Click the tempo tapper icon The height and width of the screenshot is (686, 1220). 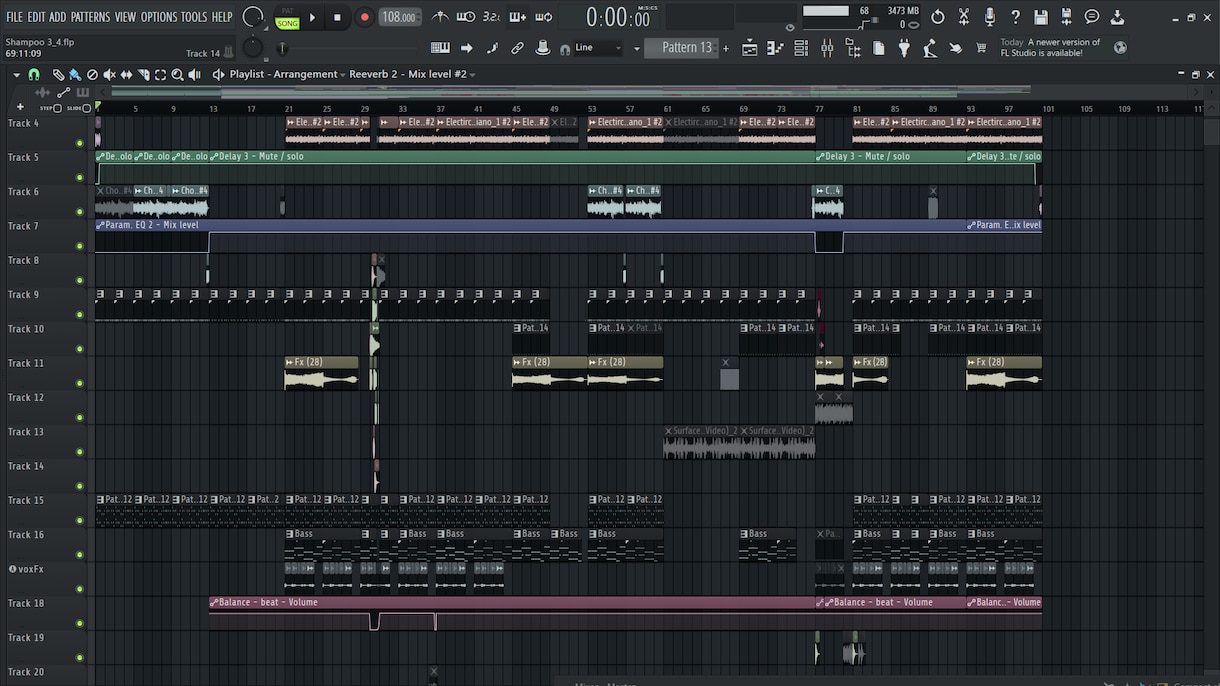tap(929, 48)
